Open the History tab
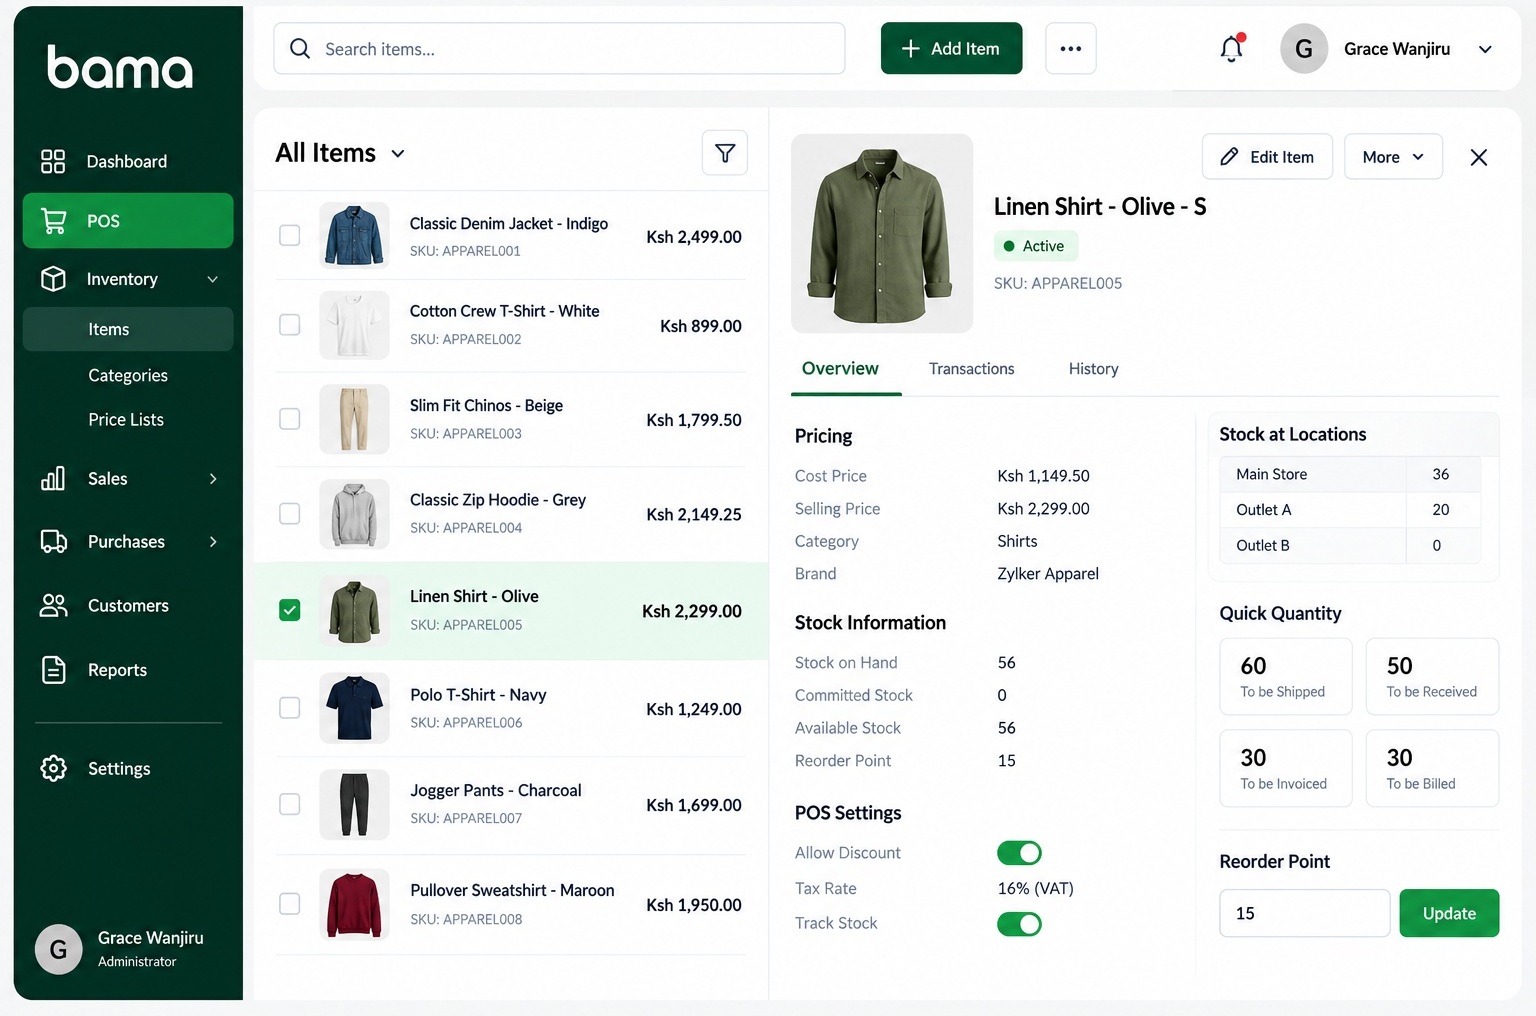Image resolution: width=1536 pixels, height=1016 pixels. (x=1093, y=369)
